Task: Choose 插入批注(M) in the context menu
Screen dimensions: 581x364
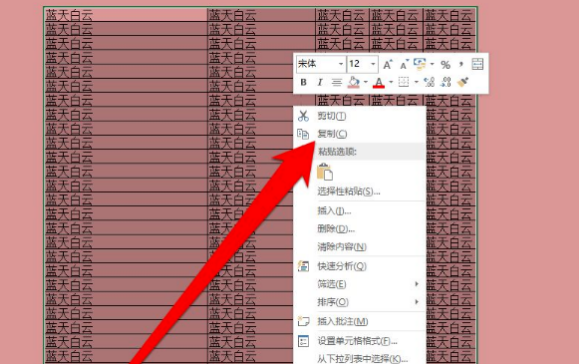Action: click(359, 321)
